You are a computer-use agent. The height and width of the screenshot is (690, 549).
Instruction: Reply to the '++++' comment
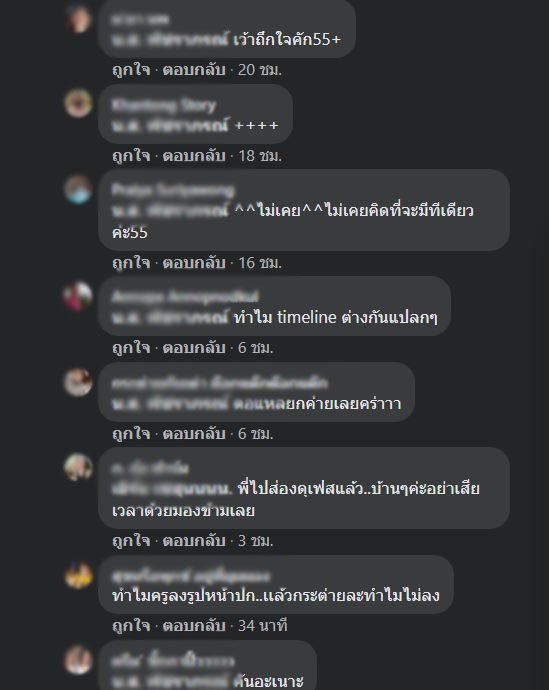pos(194,156)
